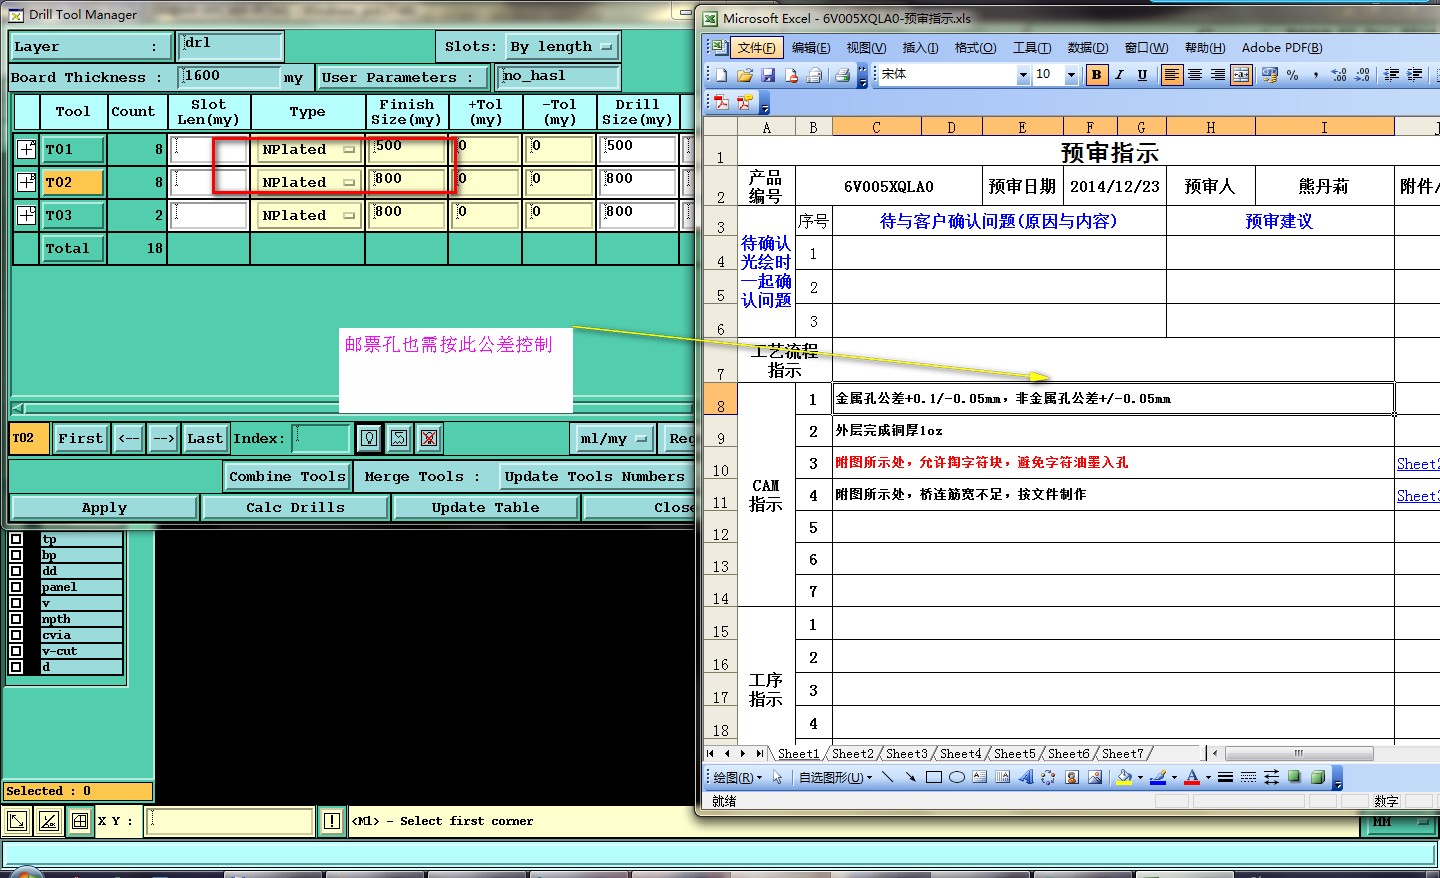The height and width of the screenshot is (878, 1440).
Task: Open the 编辑(E) menu in Excel
Action: (811, 47)
